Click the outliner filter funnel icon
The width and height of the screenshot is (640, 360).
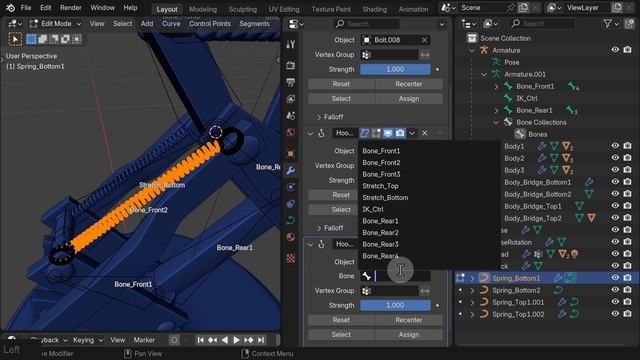point(607,24)
